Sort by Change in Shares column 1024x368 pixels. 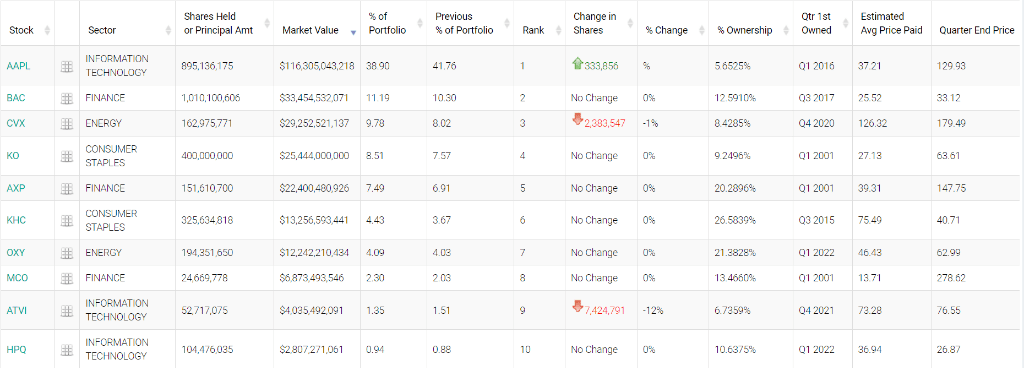pos(594,23)
